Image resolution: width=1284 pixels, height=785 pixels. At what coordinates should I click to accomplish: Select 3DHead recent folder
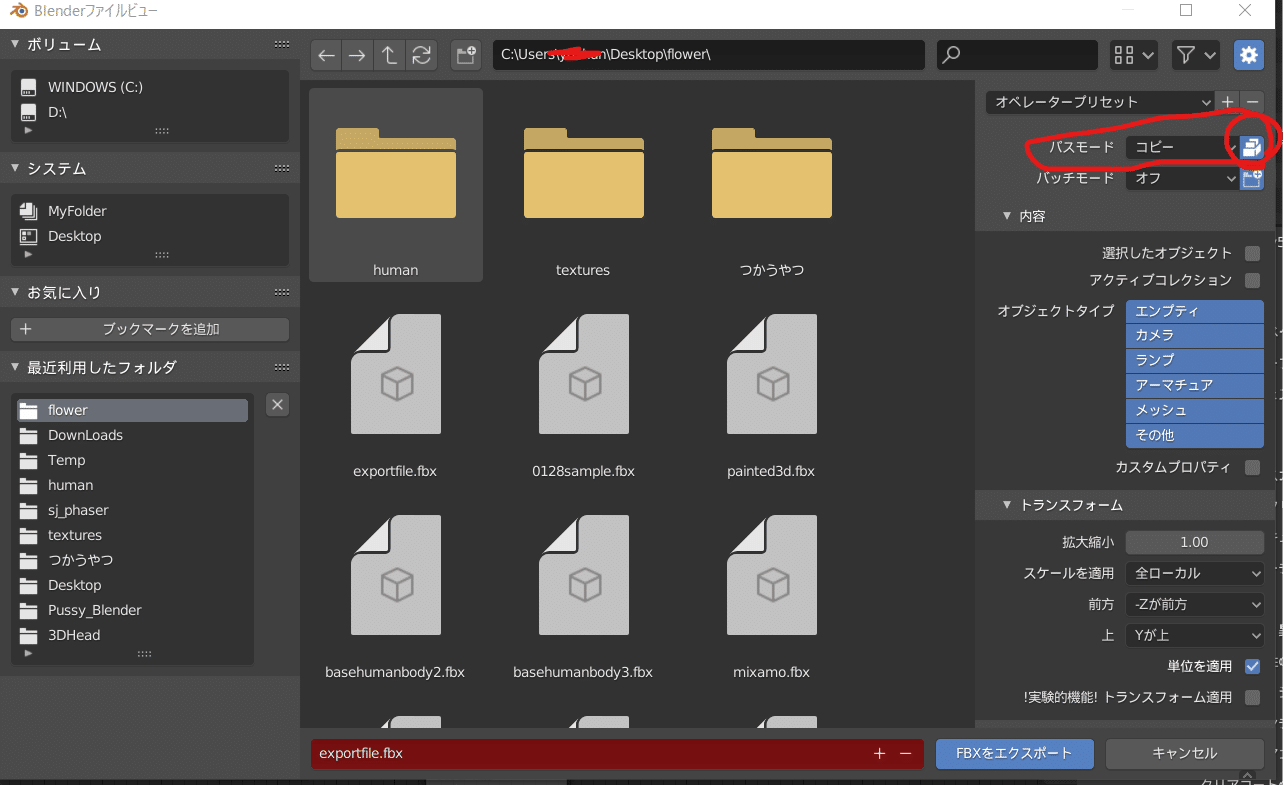coord(132,635)
